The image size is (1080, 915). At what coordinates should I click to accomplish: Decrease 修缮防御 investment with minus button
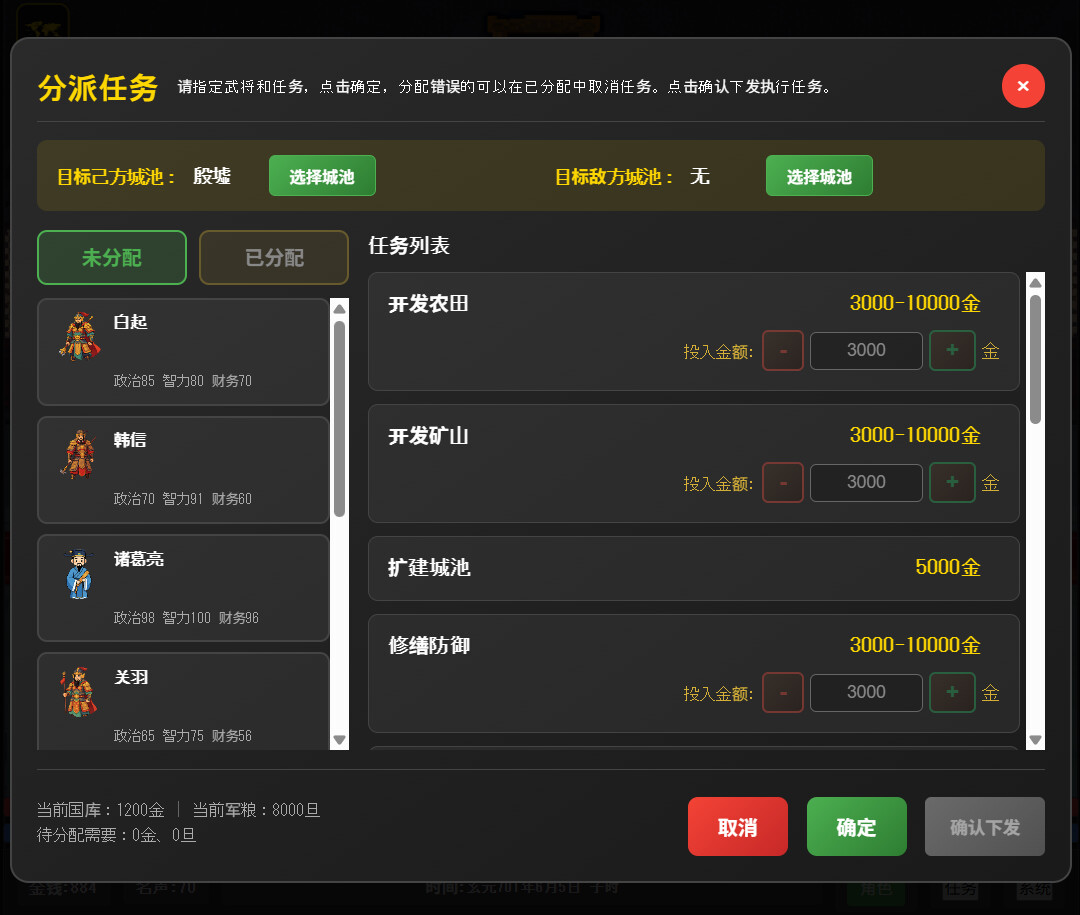(783, 692)
